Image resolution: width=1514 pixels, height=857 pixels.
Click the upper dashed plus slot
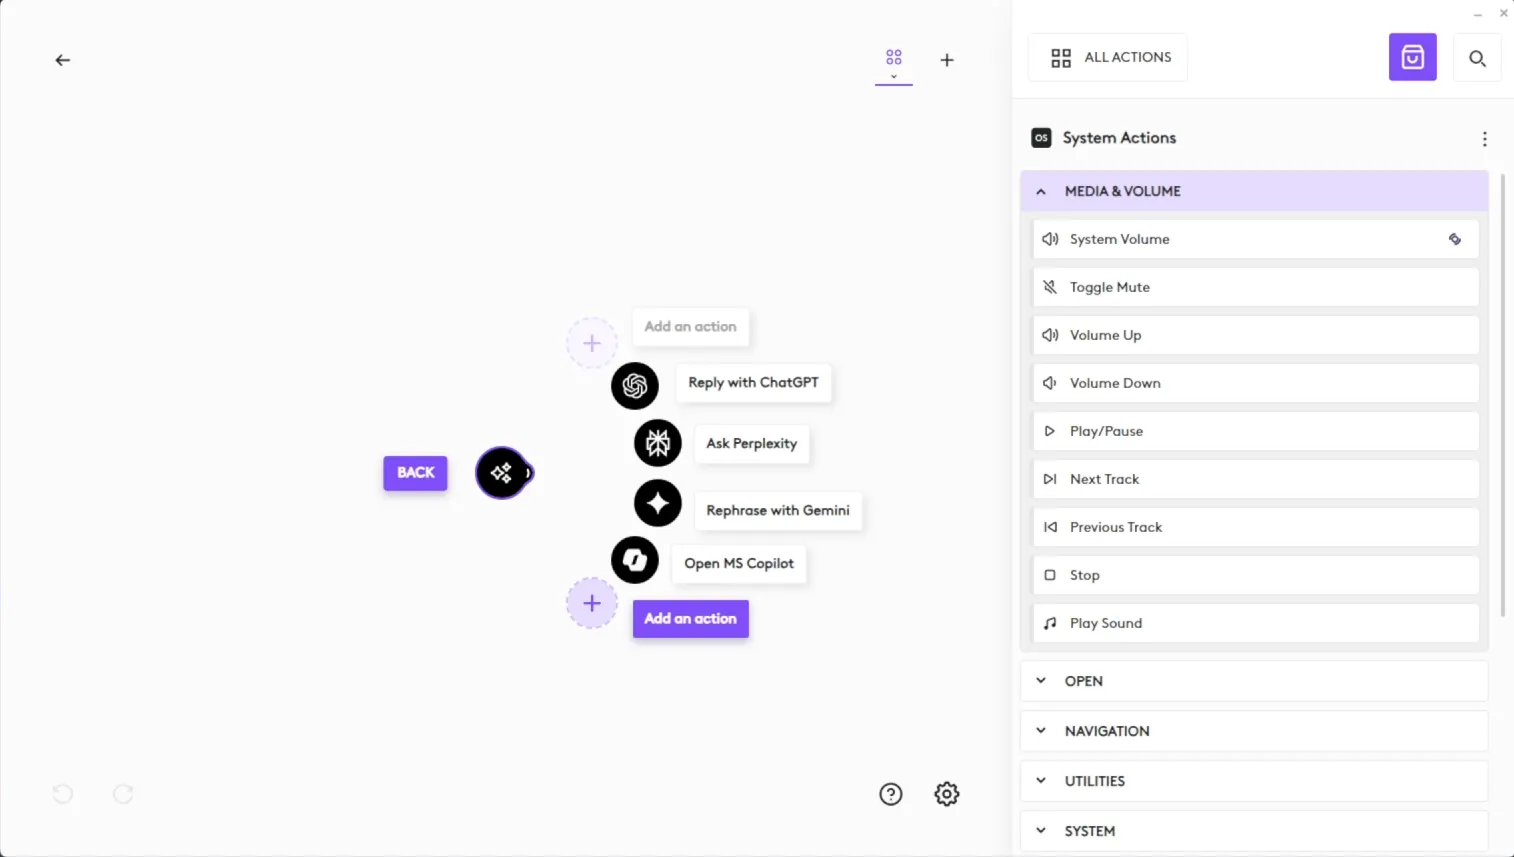coord(592,343)
